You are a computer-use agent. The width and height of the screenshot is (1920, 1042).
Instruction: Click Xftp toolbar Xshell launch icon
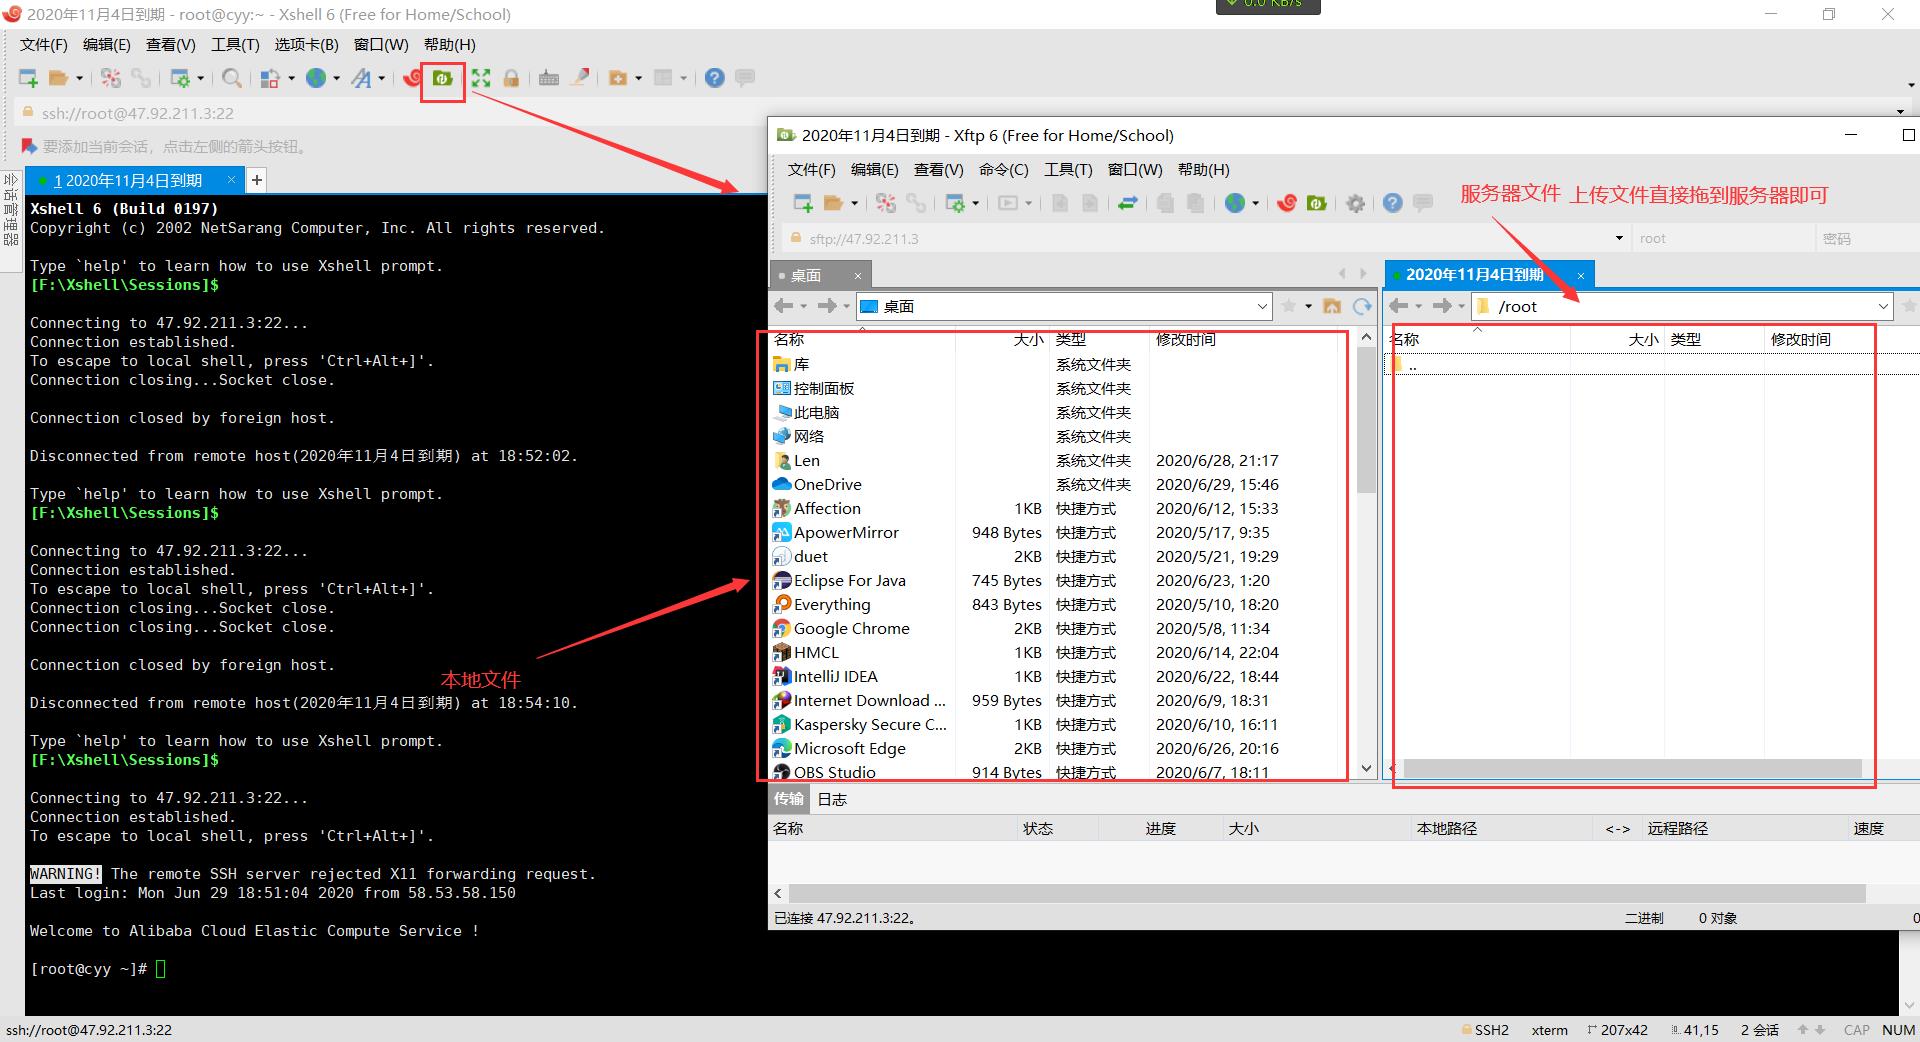(1287, 203)
